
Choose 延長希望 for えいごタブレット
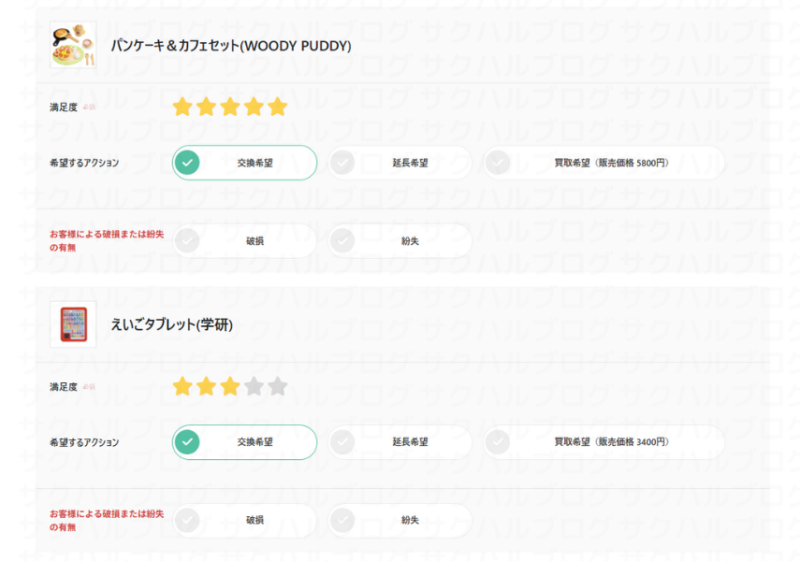(x=399, y=442)
